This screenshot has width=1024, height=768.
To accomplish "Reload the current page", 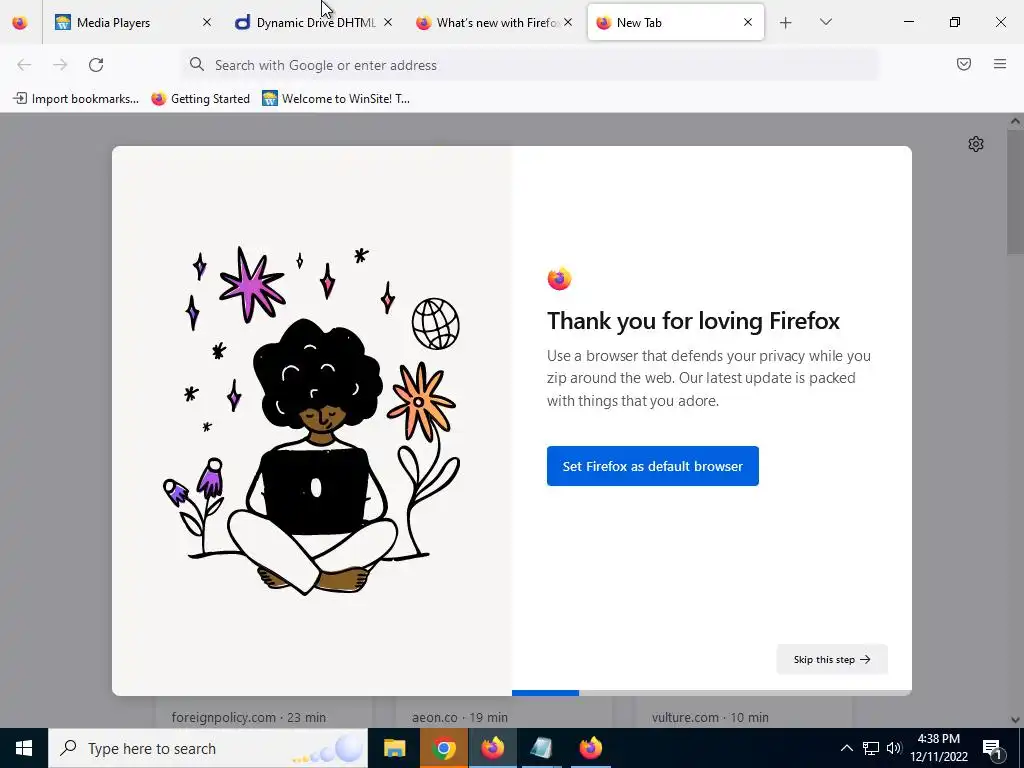I will [96, 65].
